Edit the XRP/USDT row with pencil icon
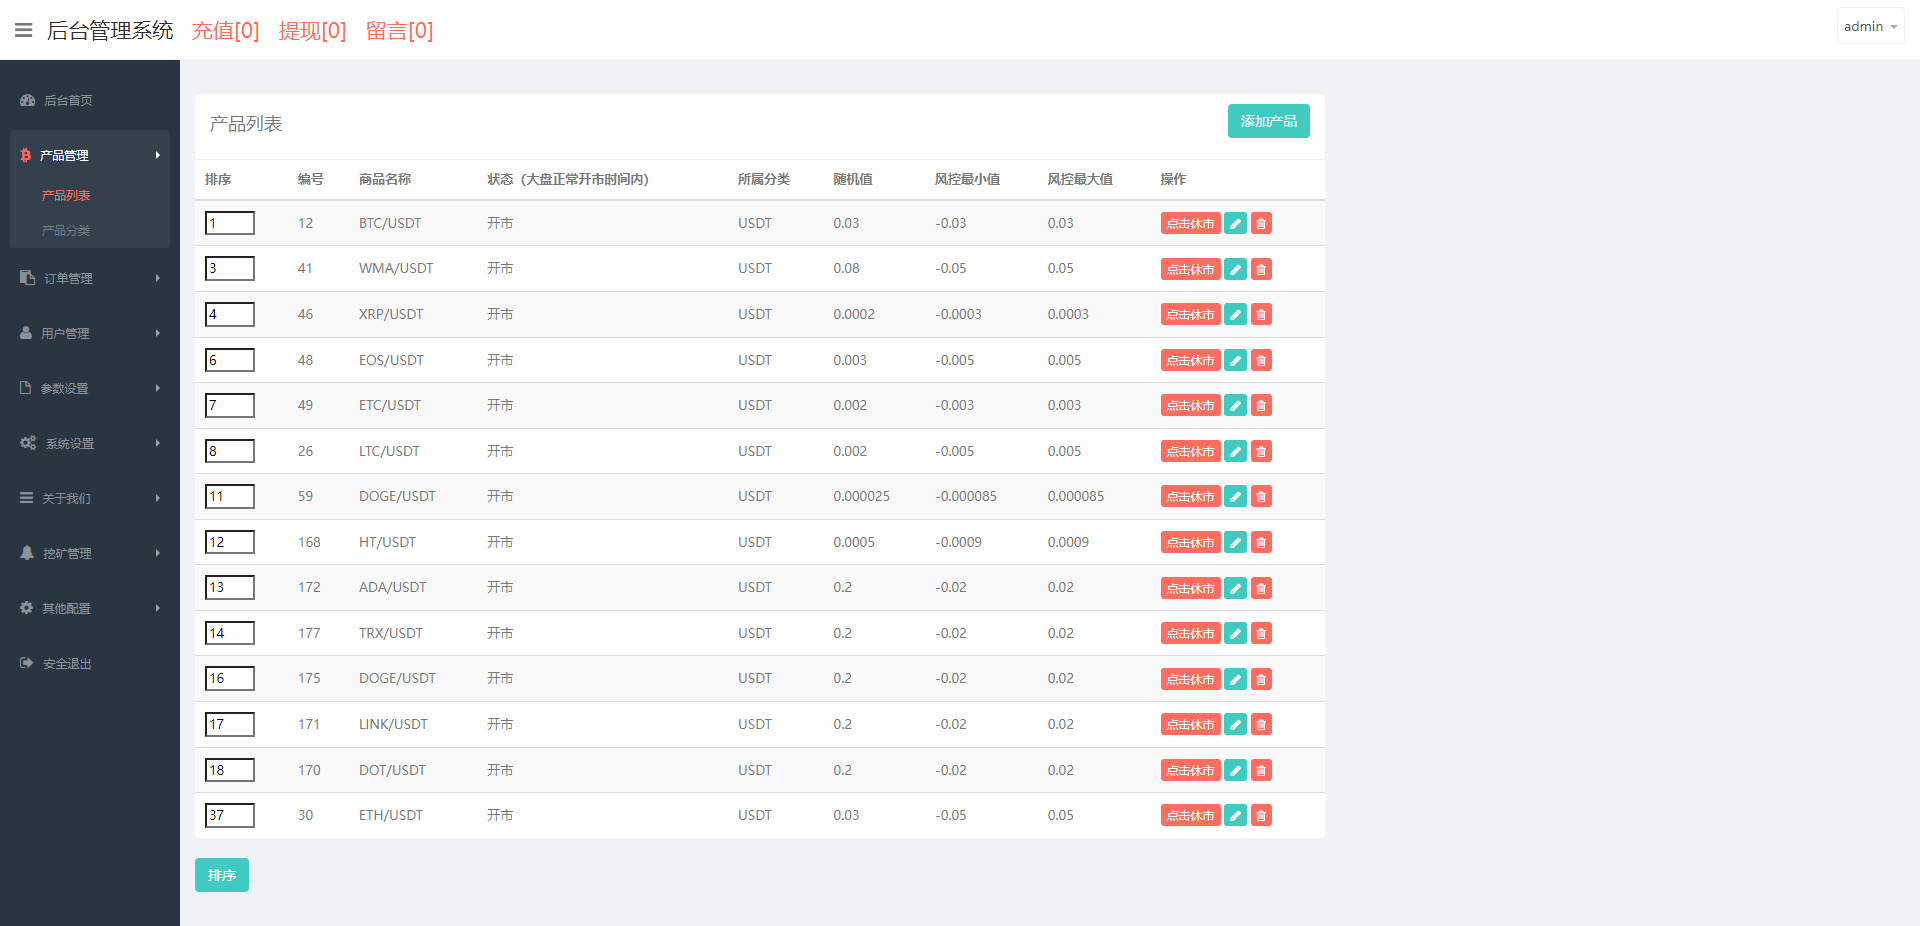Image resolution: width=1920 pixels, height=926 pixels. tap(1235, 315)
